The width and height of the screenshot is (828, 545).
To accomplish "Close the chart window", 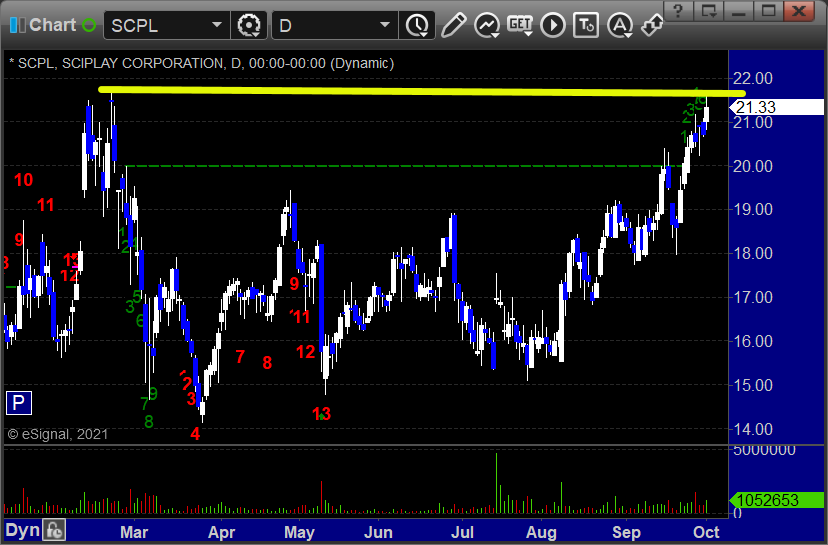I will [x=799, y=11].
